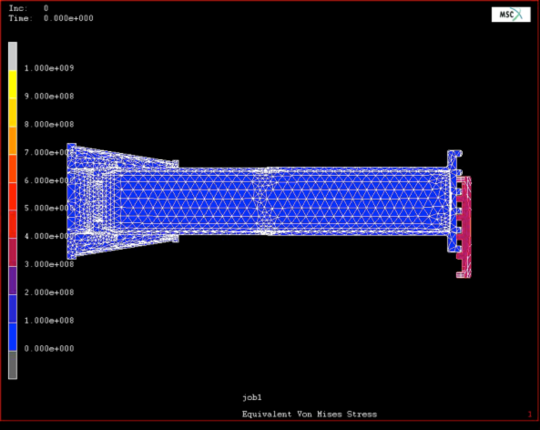Select the light gray top legend swatch
540x430 pixels.
pos(12,56)
